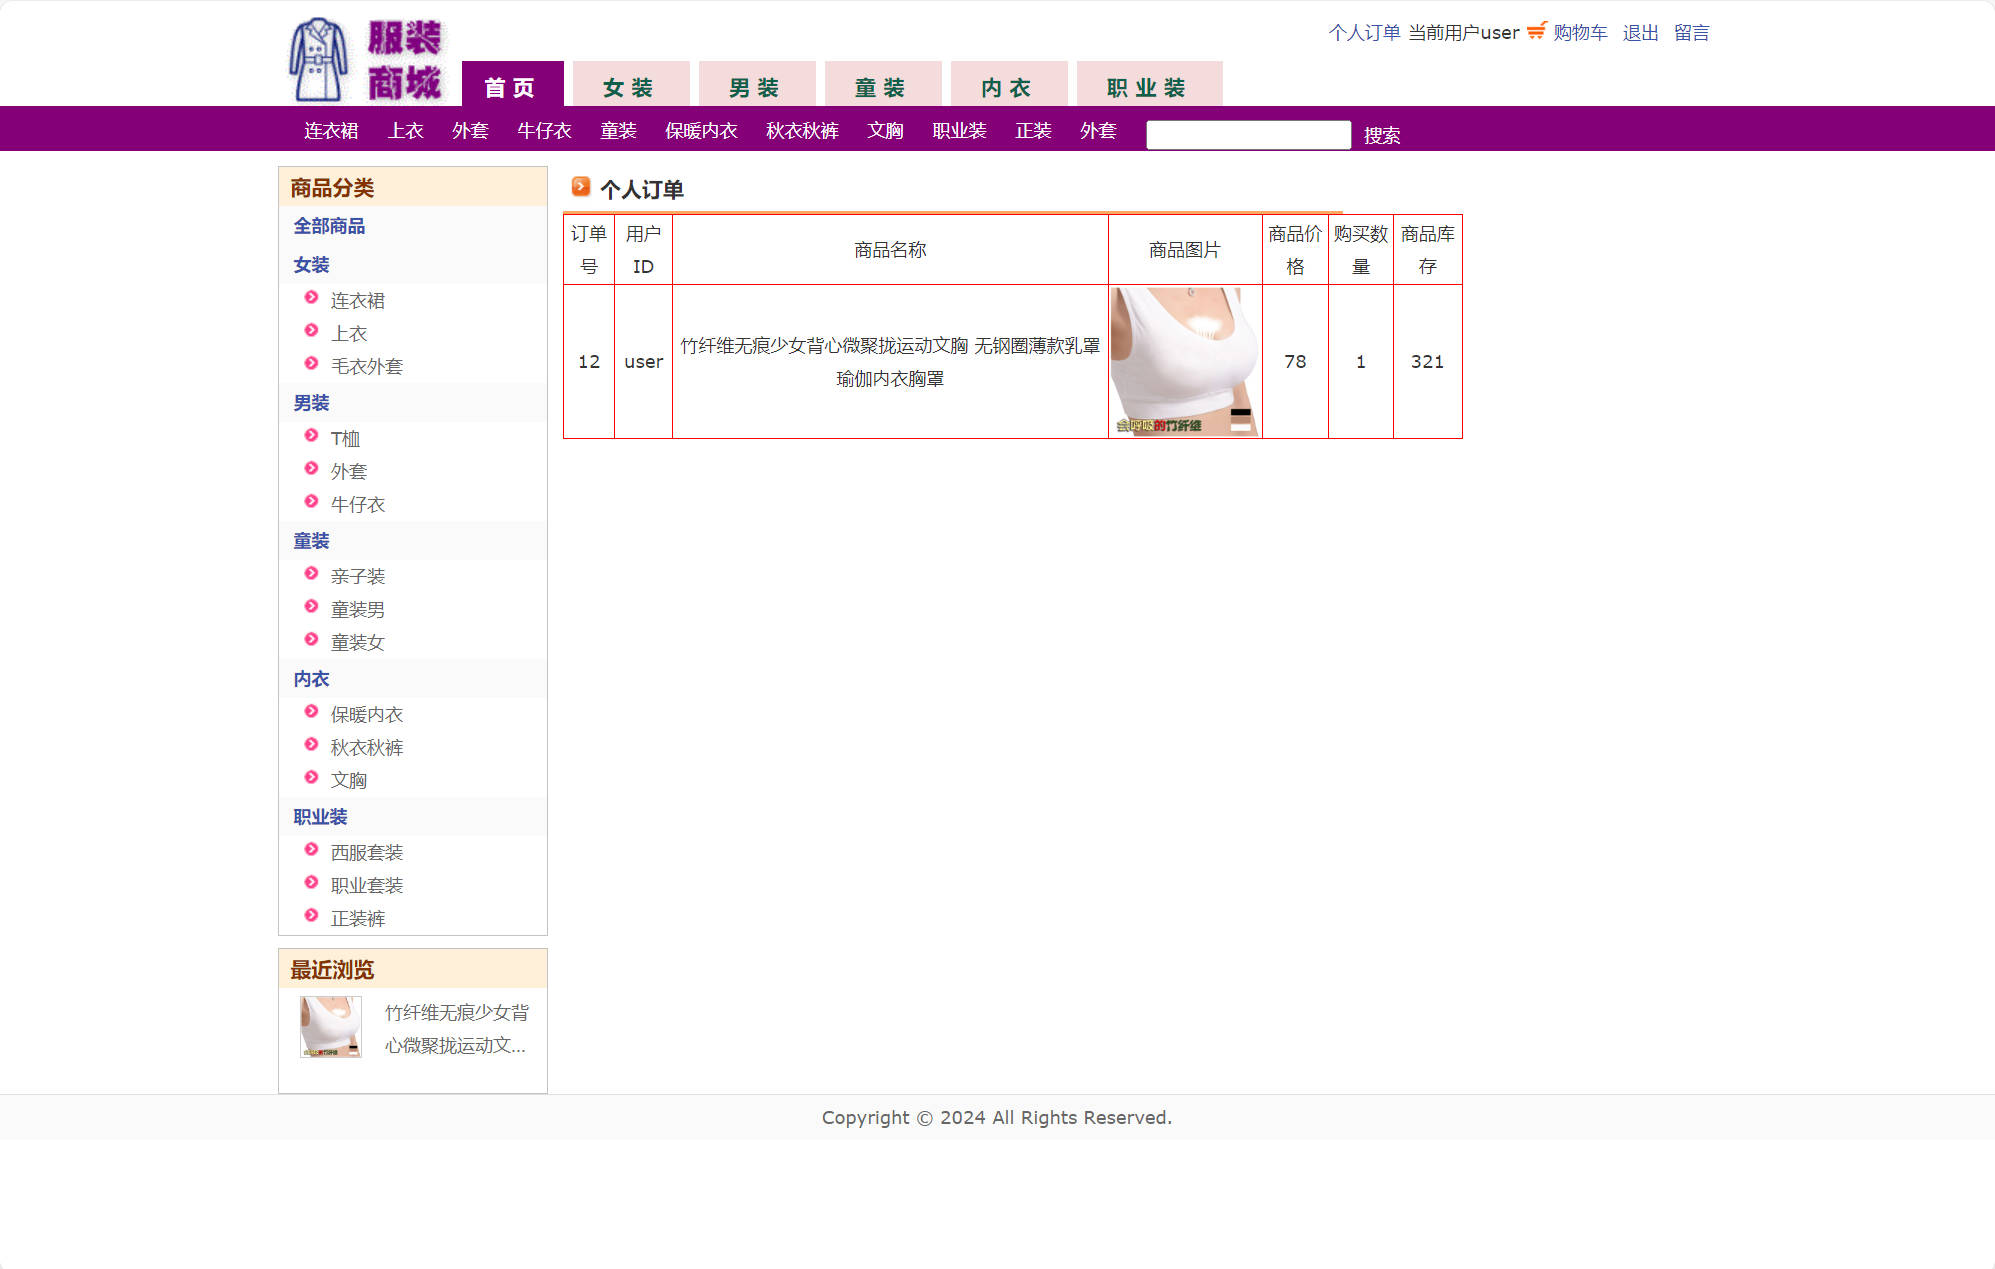Open the 个人订单 link at top right
The height and width of the screenshot is (1269, 1995).
(x=1363, y=33)
